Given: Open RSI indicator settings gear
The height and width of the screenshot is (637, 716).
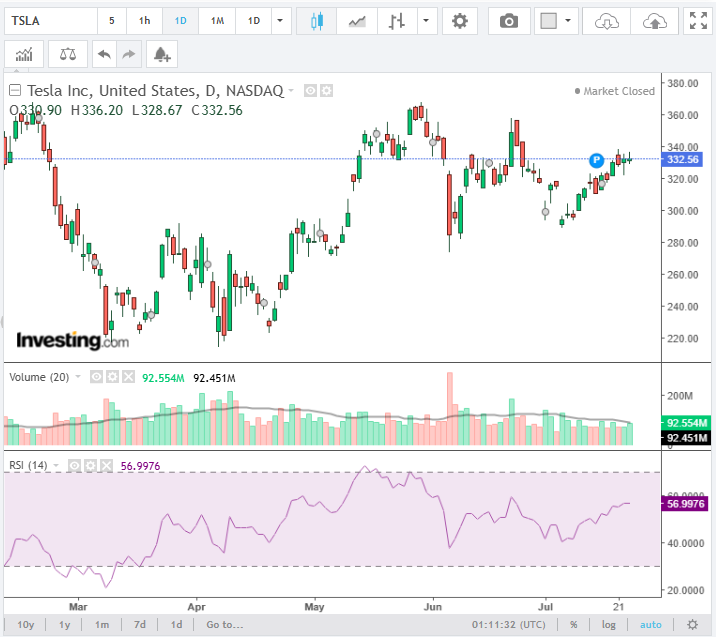Looking at the screenshot, I should tap(90, 466).
